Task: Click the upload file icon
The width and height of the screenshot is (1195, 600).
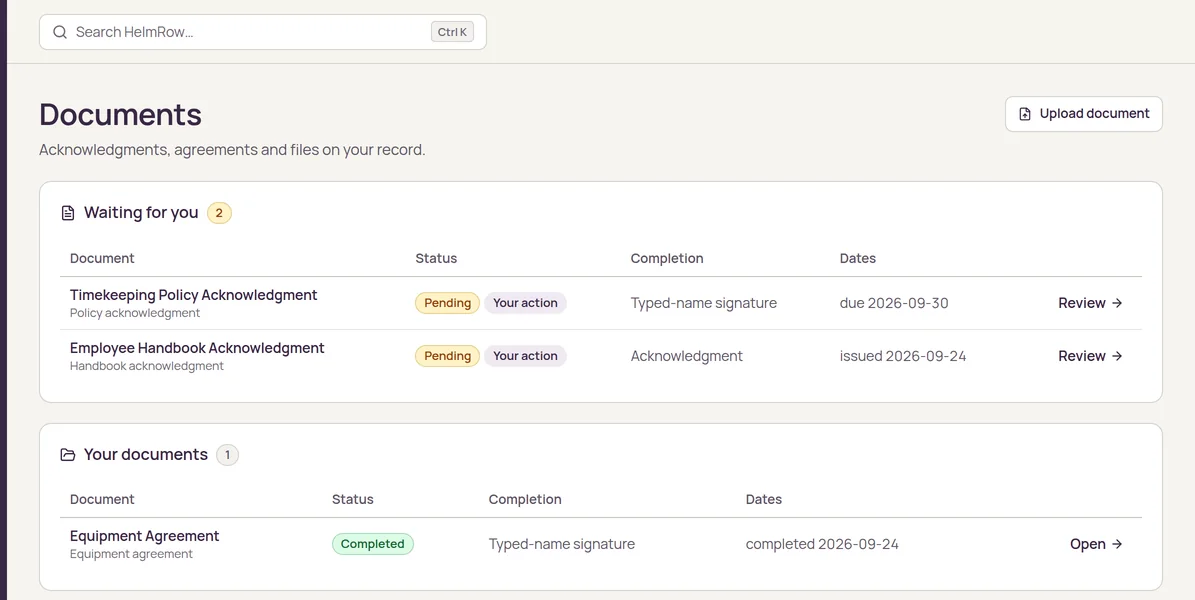Action: [x=1026, y=114]
